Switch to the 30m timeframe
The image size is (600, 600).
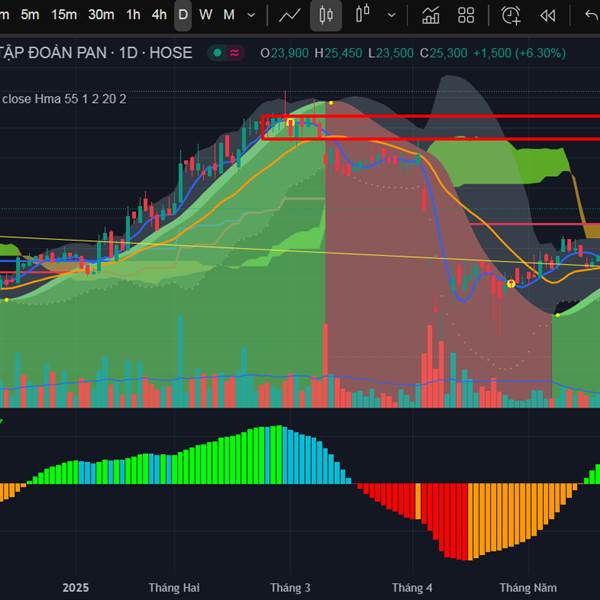pyautogui.click(x=101, y=15)
